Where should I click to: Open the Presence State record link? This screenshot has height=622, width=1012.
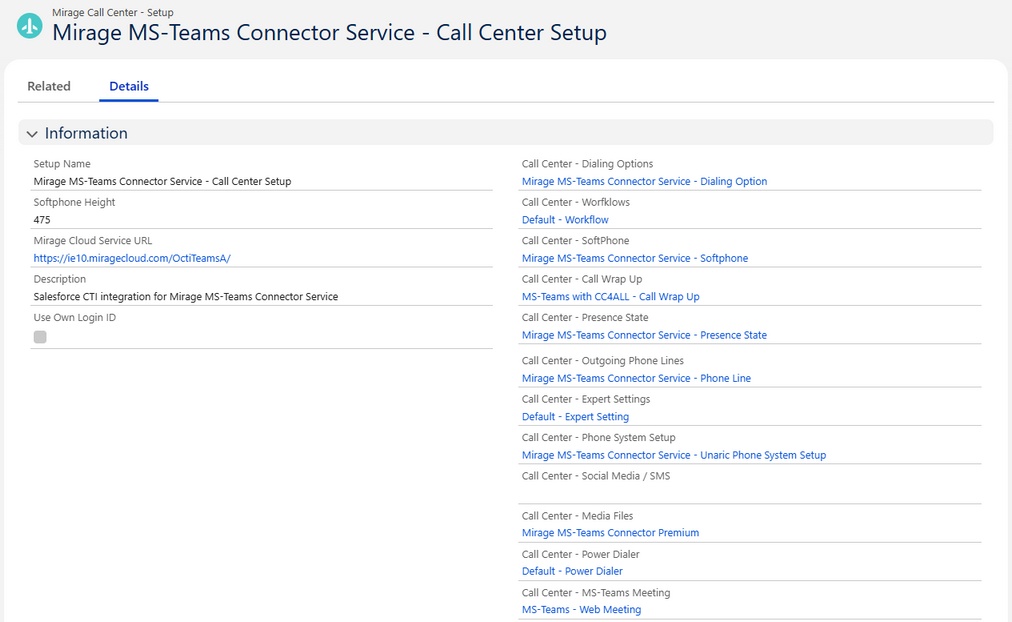click(x=645, y=335)
